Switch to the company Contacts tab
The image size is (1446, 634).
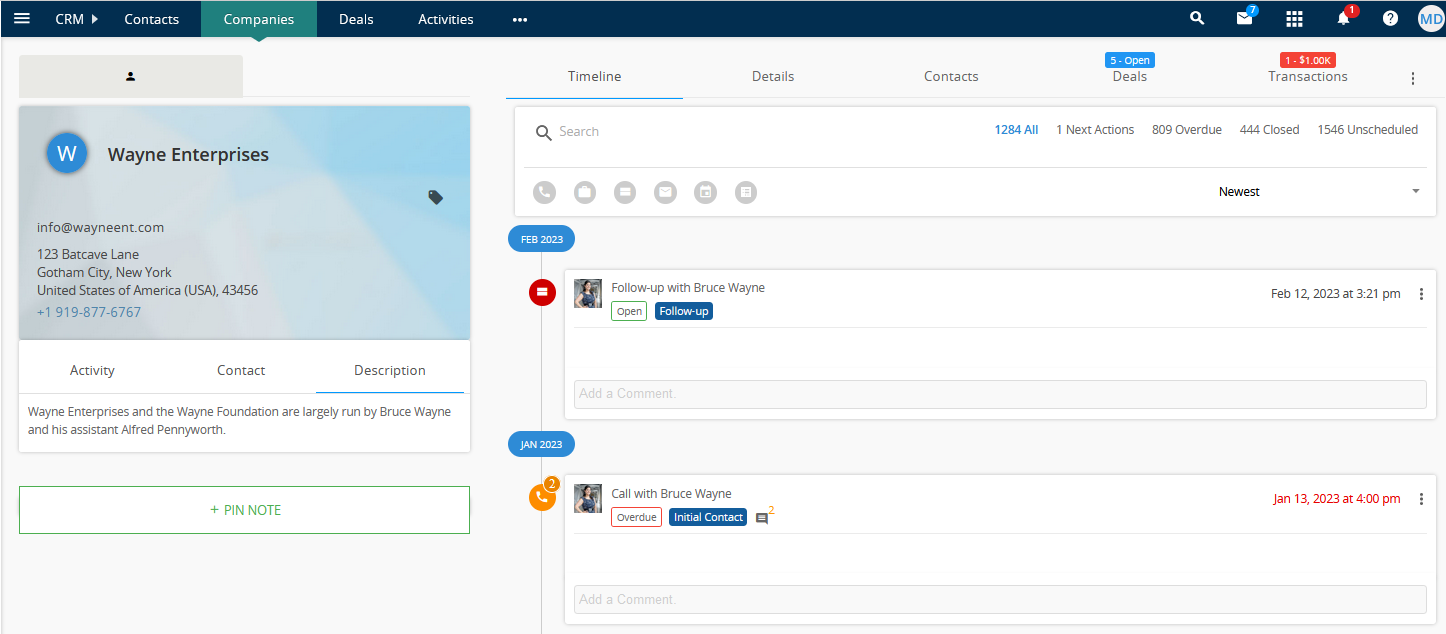pyautogui.click(x=951, y=77)
